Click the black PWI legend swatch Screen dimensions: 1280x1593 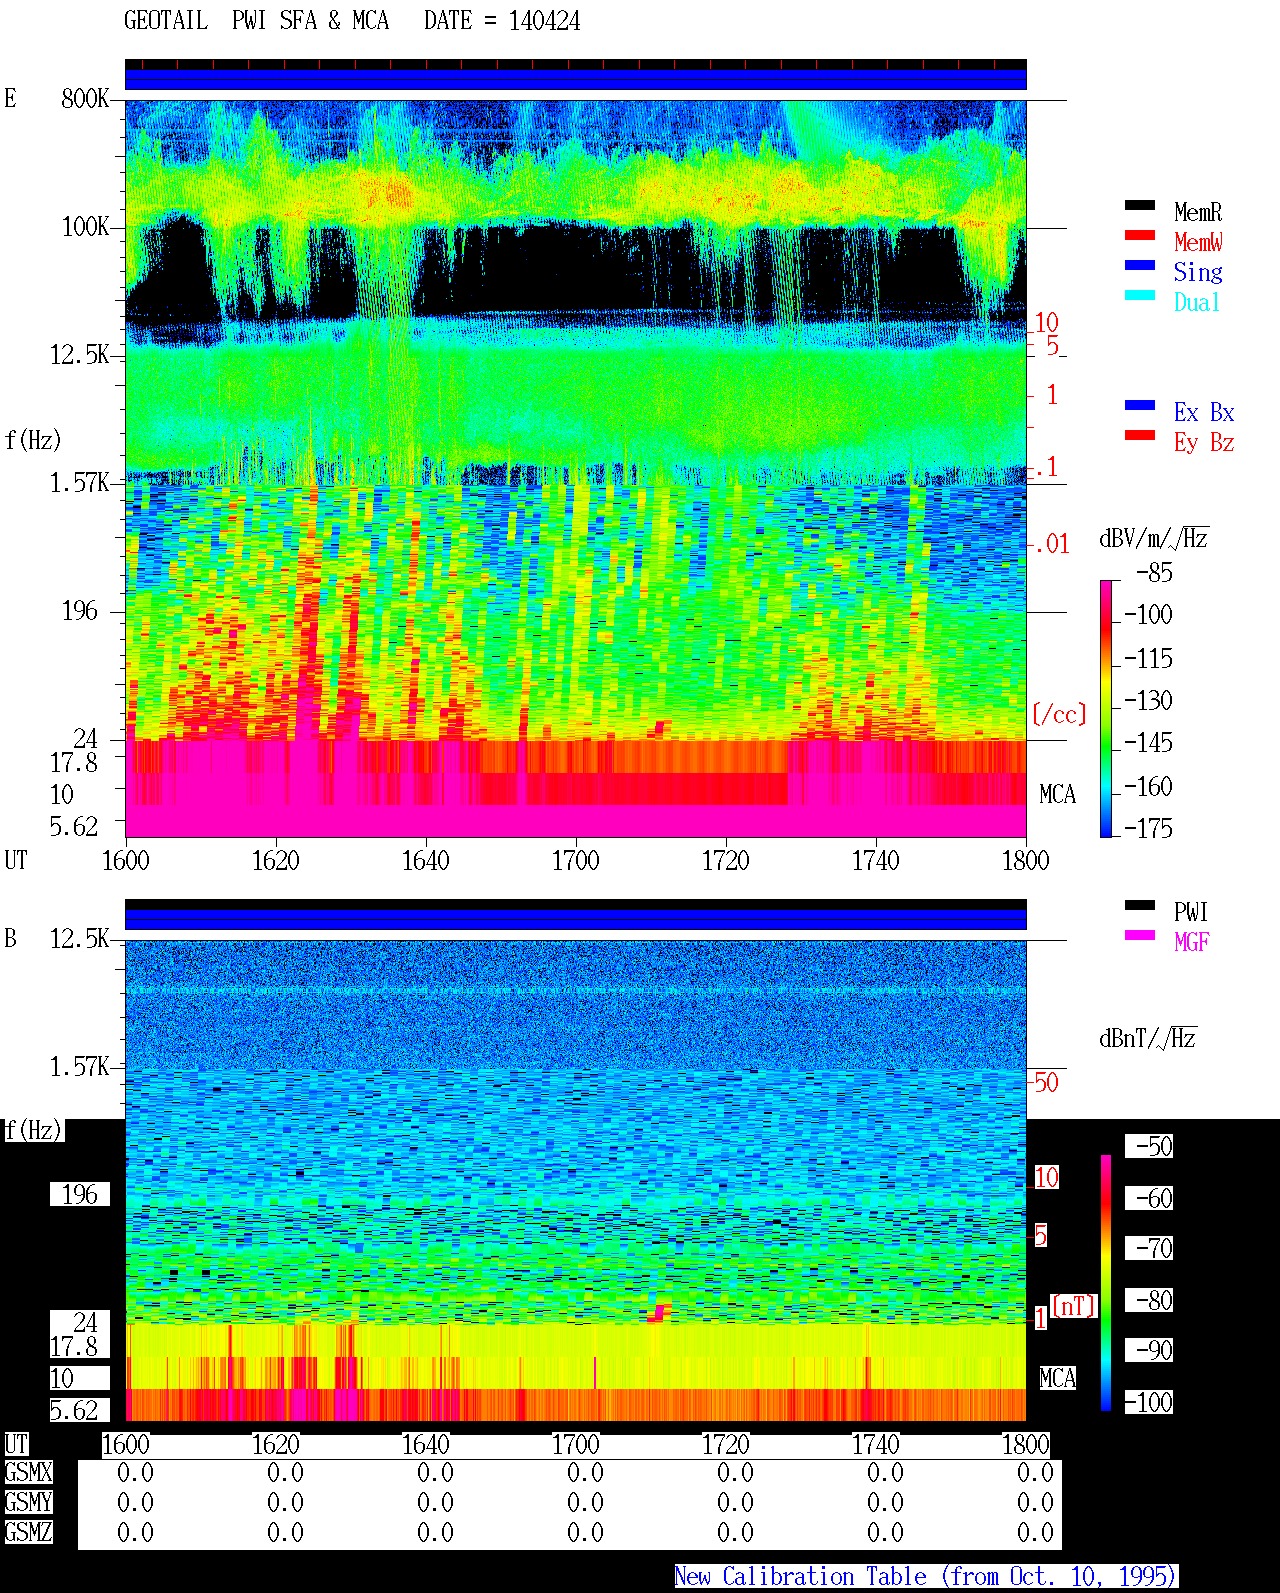click(x=1140, y=906)
